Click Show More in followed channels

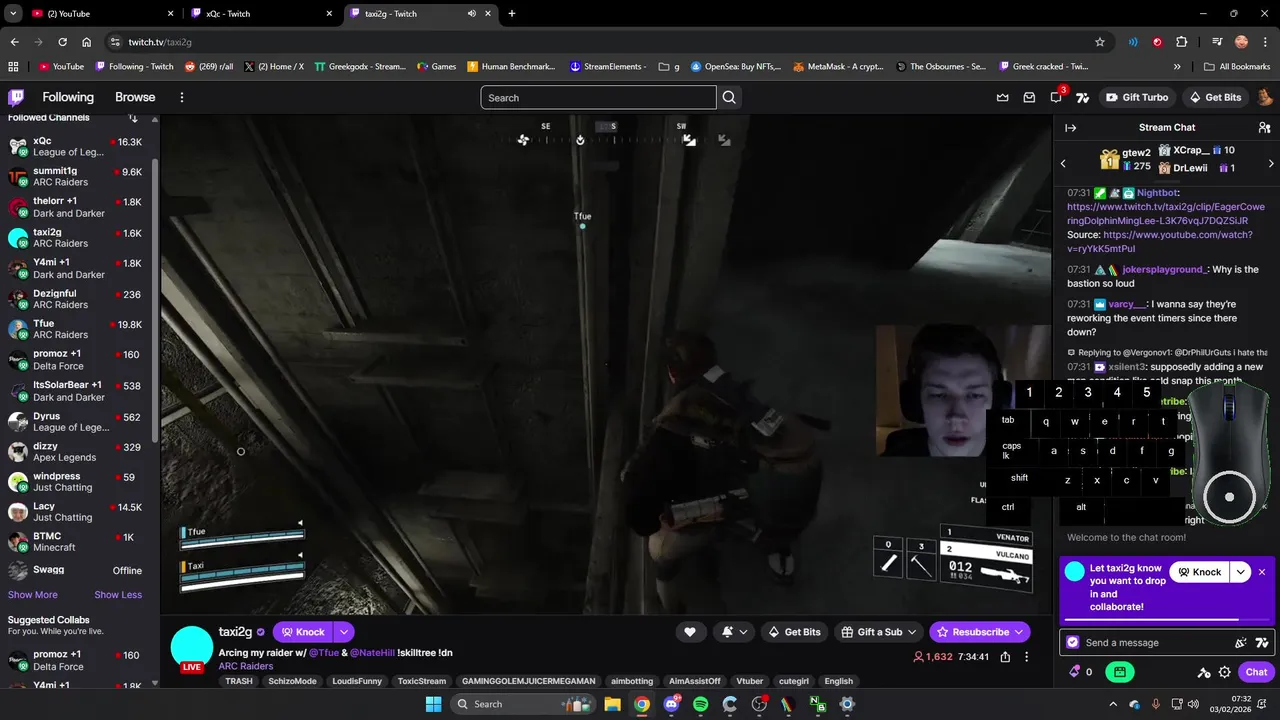point(33,595)
